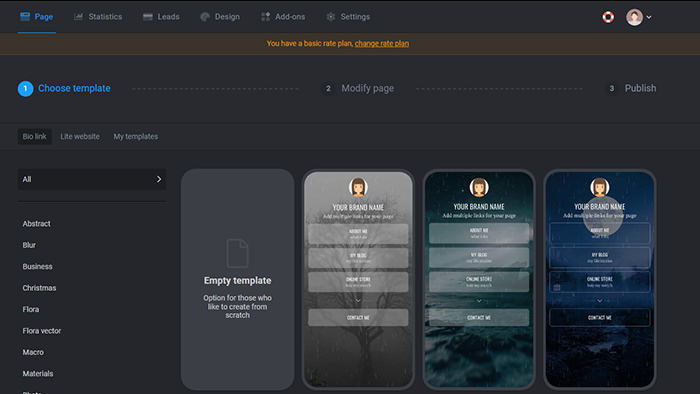This screenshot has width=700, height=394.
Task: Filter templates by Blur
Action: [29, 245]
